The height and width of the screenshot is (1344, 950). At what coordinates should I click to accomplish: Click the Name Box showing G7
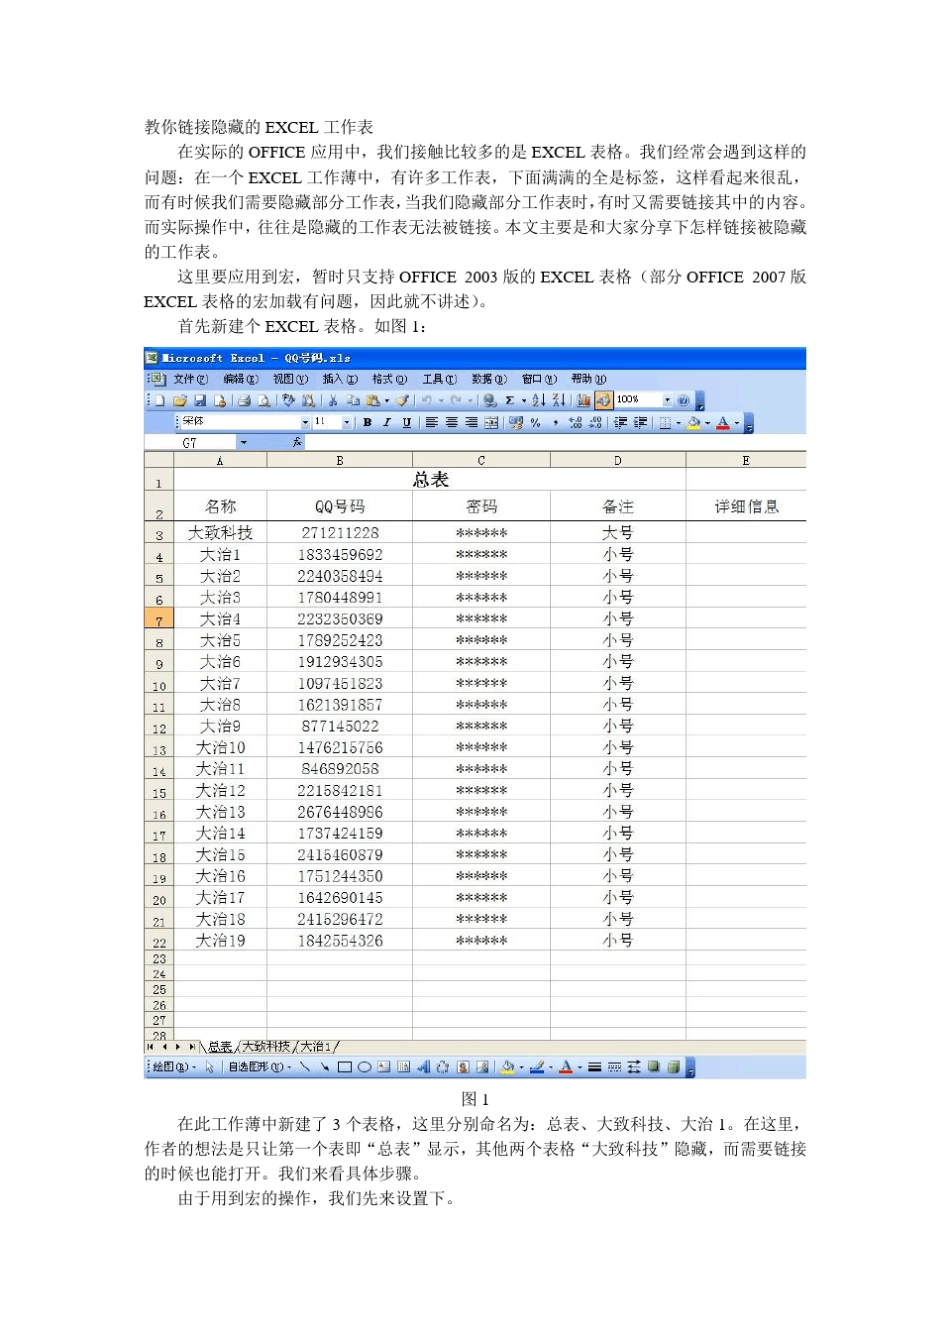click(x=190, y=442)
